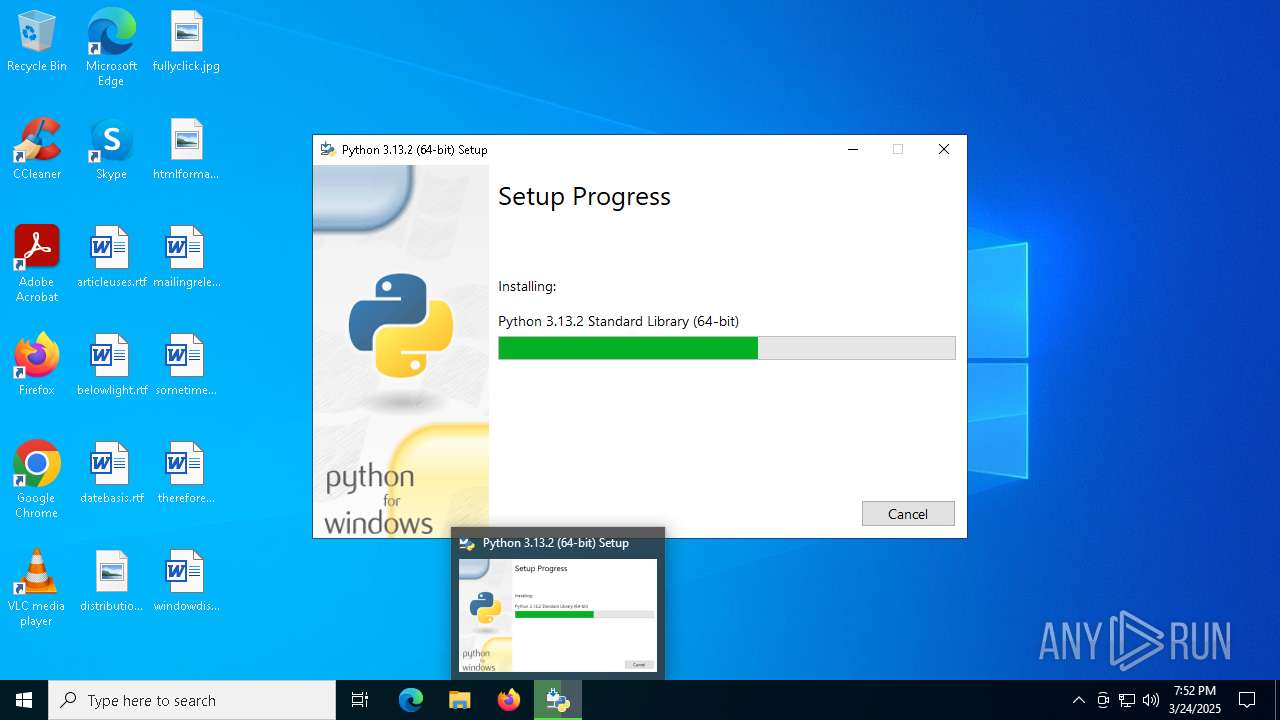Open Task View on the taskbar
The width and height of the screenshot is (1280, 720).
(x=360, y=700)
